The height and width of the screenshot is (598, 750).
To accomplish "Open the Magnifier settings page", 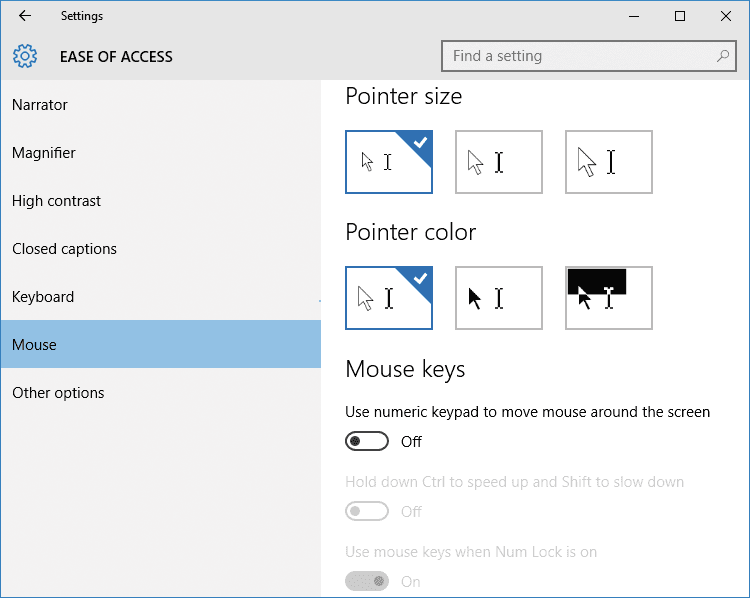I will [44, 153].
